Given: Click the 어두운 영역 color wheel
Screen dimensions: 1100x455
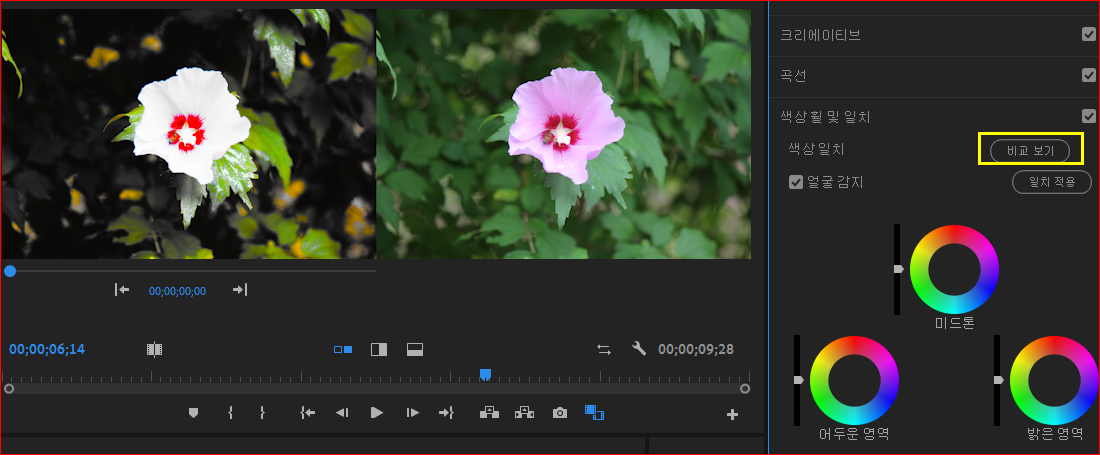Looking at the screenshot, I should click(854, 380).
